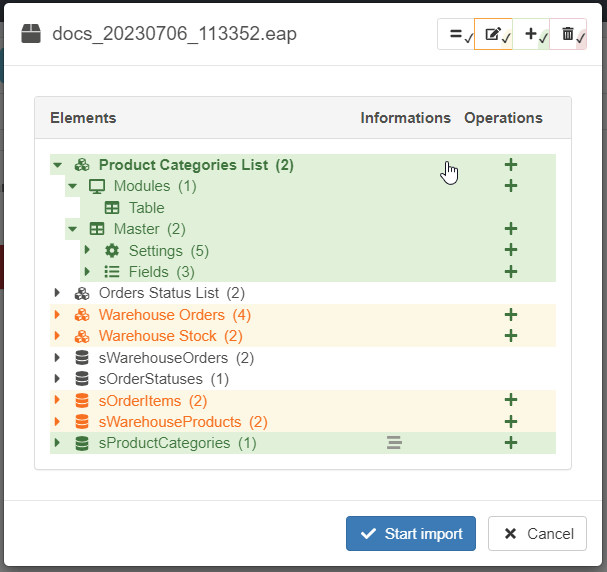Toggle the modified-items filter button

pos(494,34)
